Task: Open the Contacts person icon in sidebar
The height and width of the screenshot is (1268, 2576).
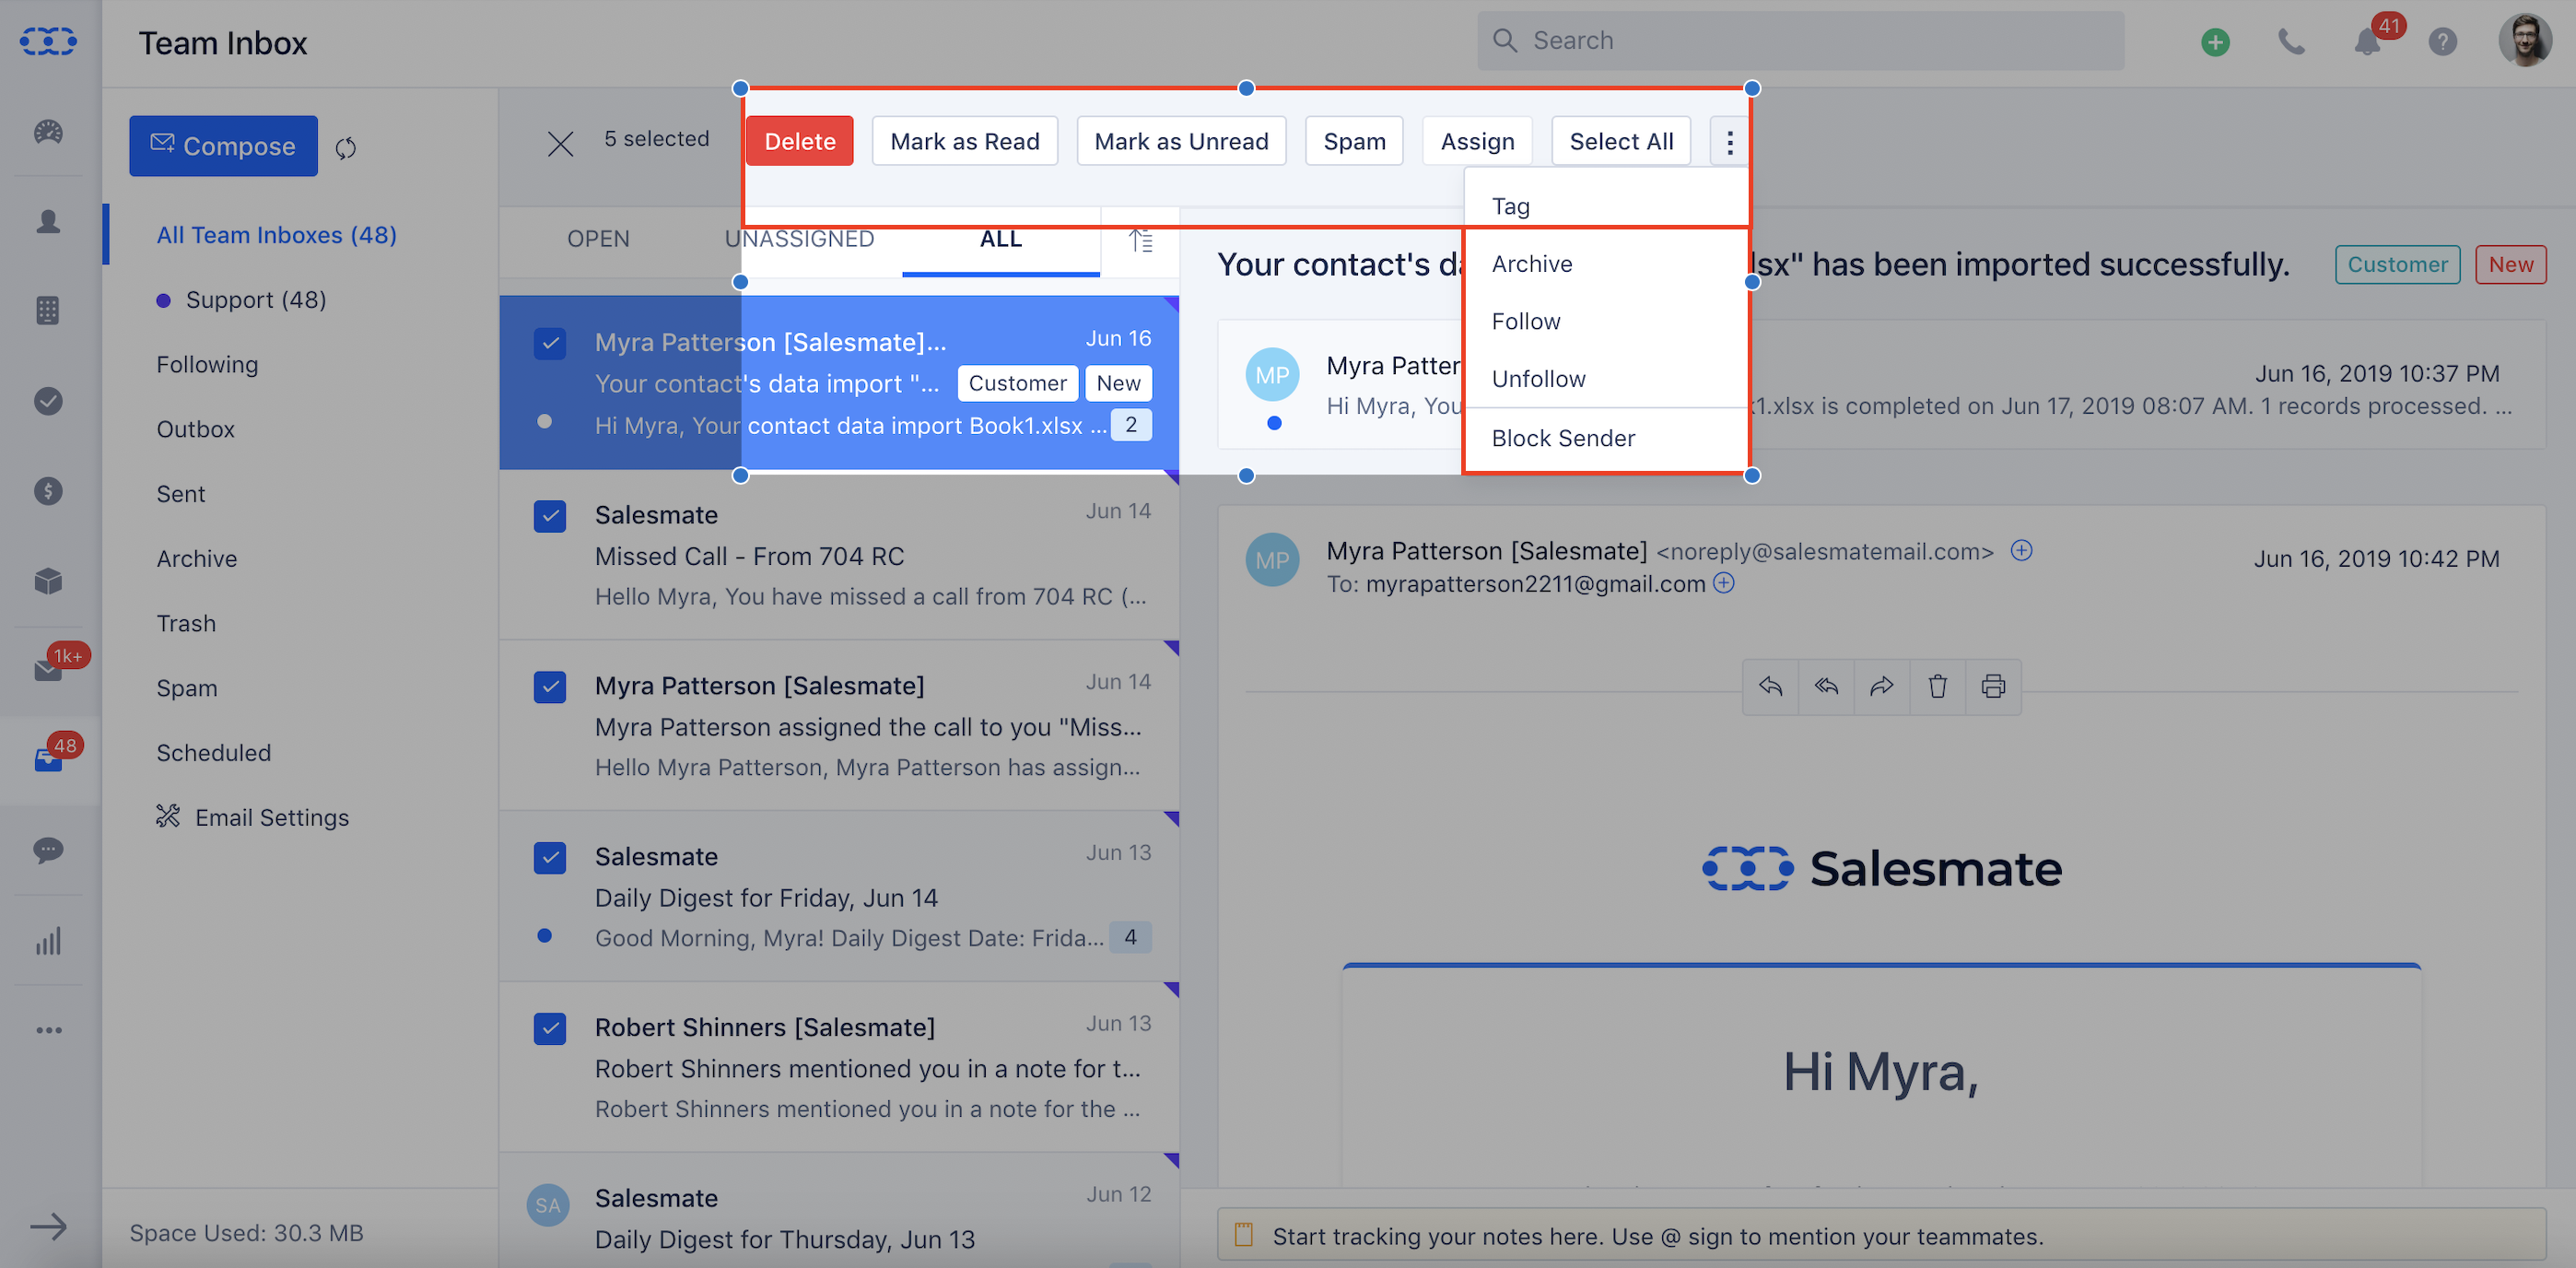Action: (x=48, y=221)
